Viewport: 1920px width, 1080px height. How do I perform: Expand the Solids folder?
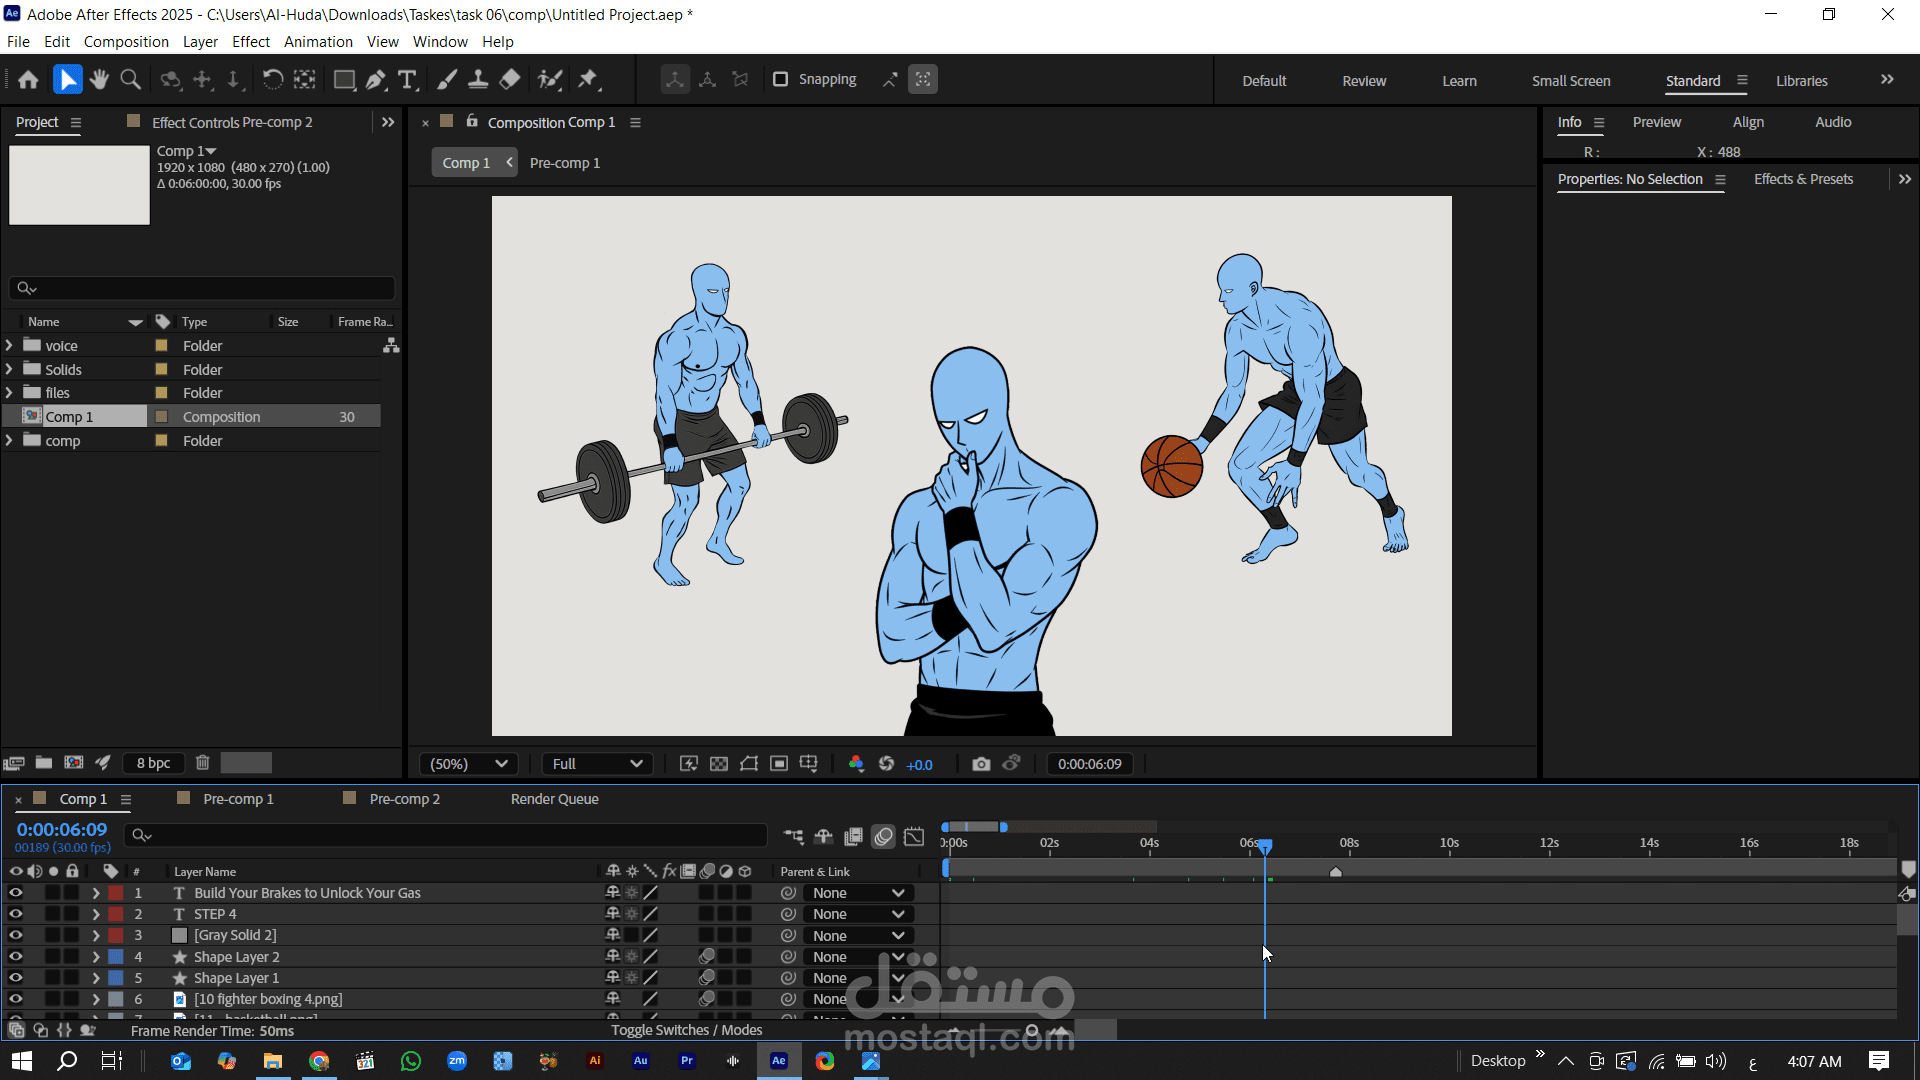coord(9,369)
